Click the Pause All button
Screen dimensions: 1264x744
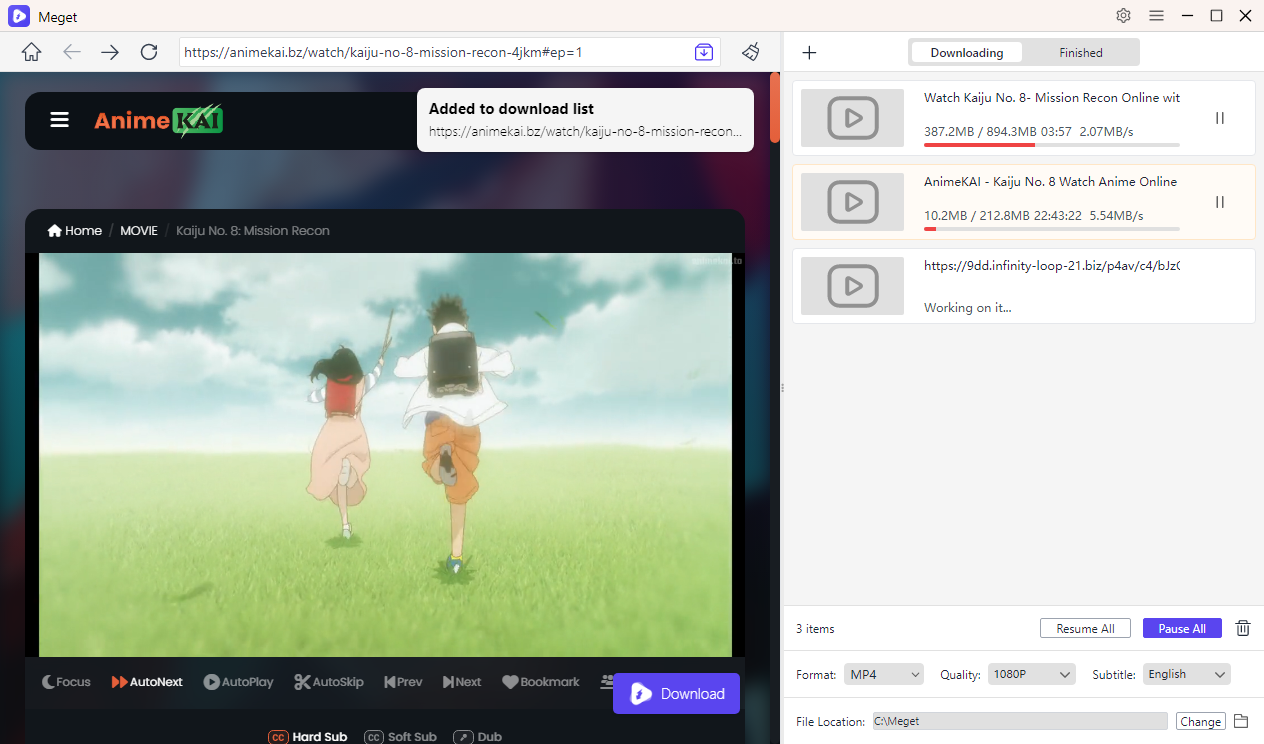click(x=1181, y=628)
